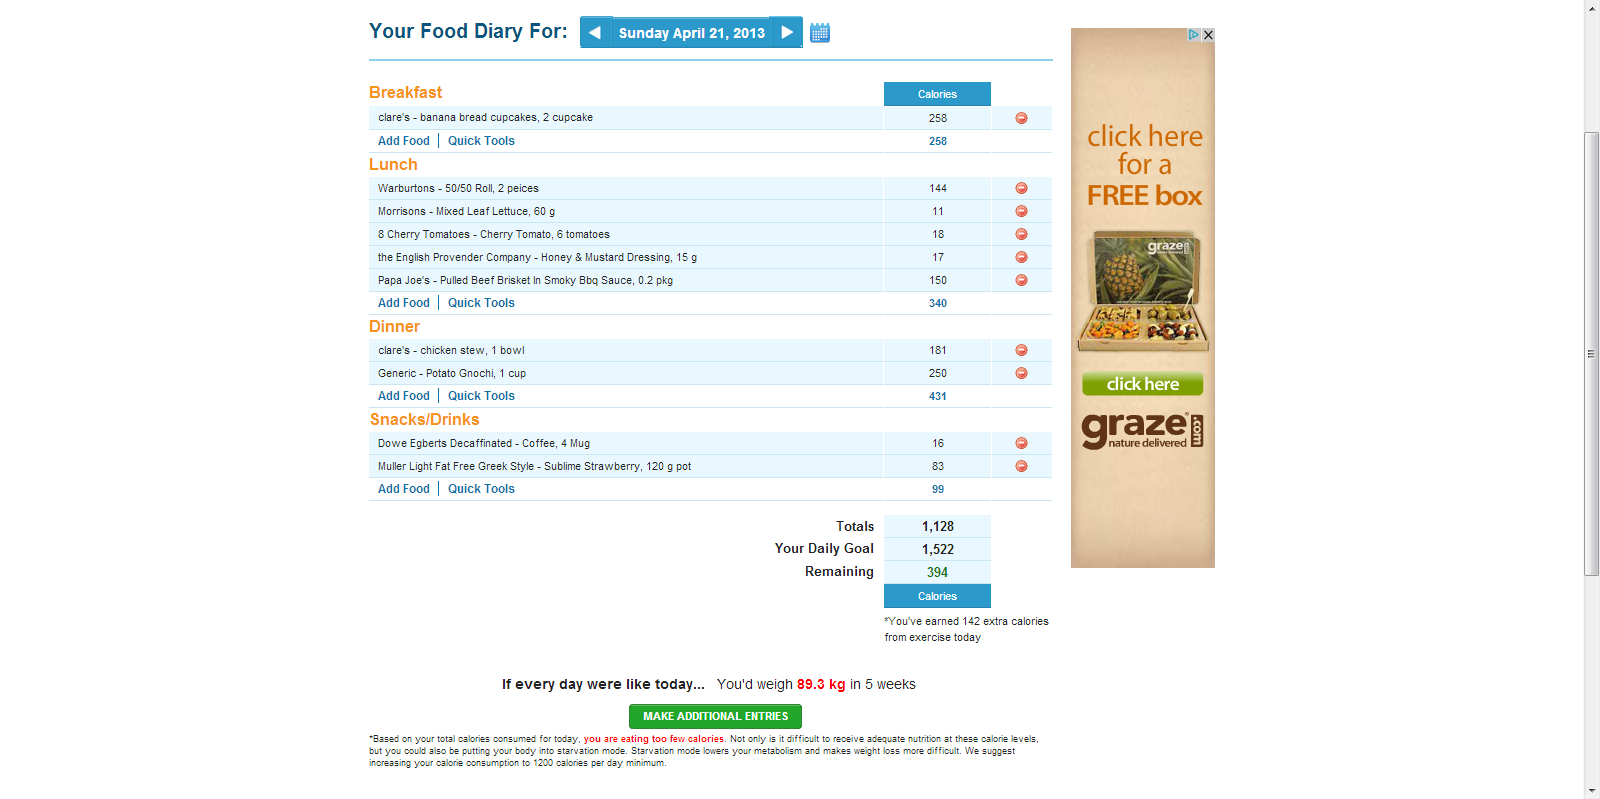The height and width of the screenshot is (799, 1600).
Task: Close the graze advertisement
Action: point(1208,35)
